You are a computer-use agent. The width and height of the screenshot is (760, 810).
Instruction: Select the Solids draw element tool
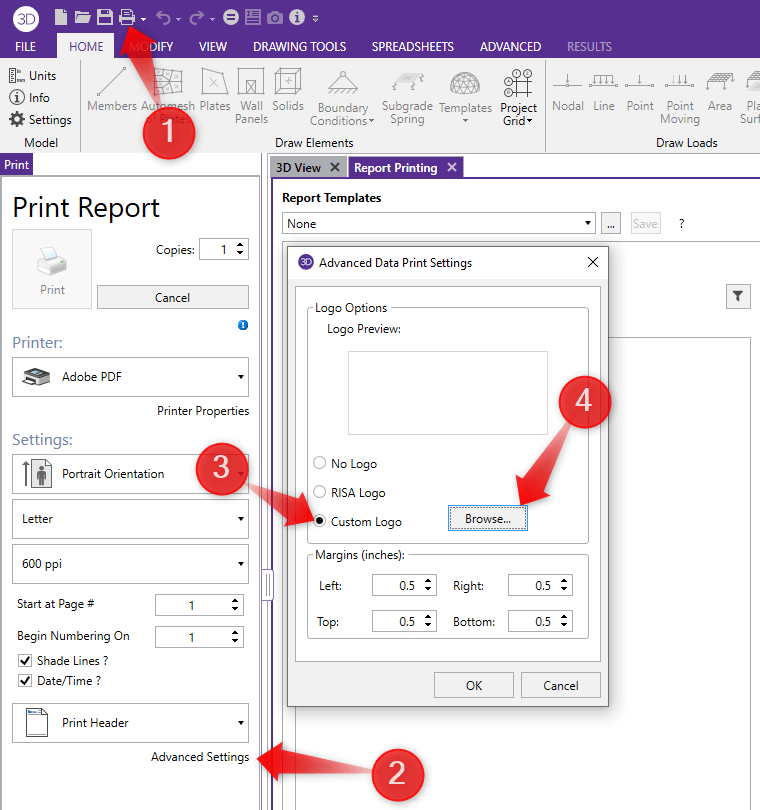point(288,82)
